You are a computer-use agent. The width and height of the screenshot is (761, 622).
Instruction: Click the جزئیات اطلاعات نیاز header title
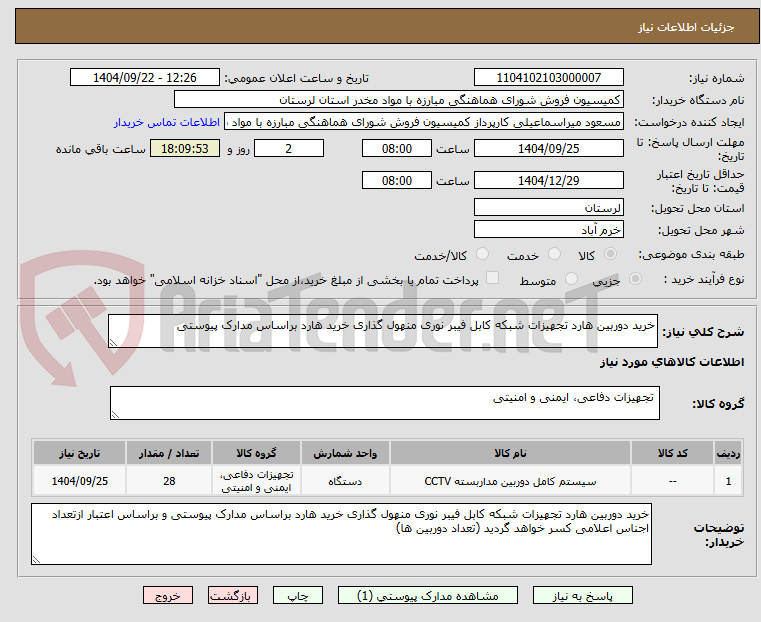(686, 27)
